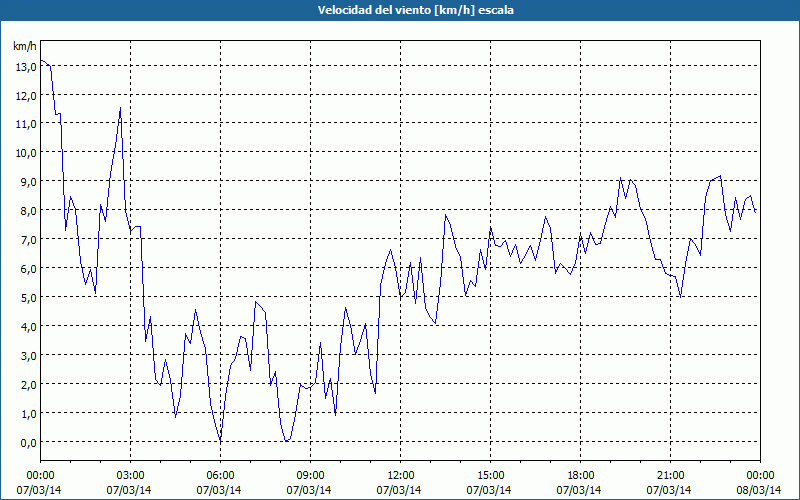Screen dimensions: 800x500
Task: Select the 06:00 time label
Action: (220, 476)
